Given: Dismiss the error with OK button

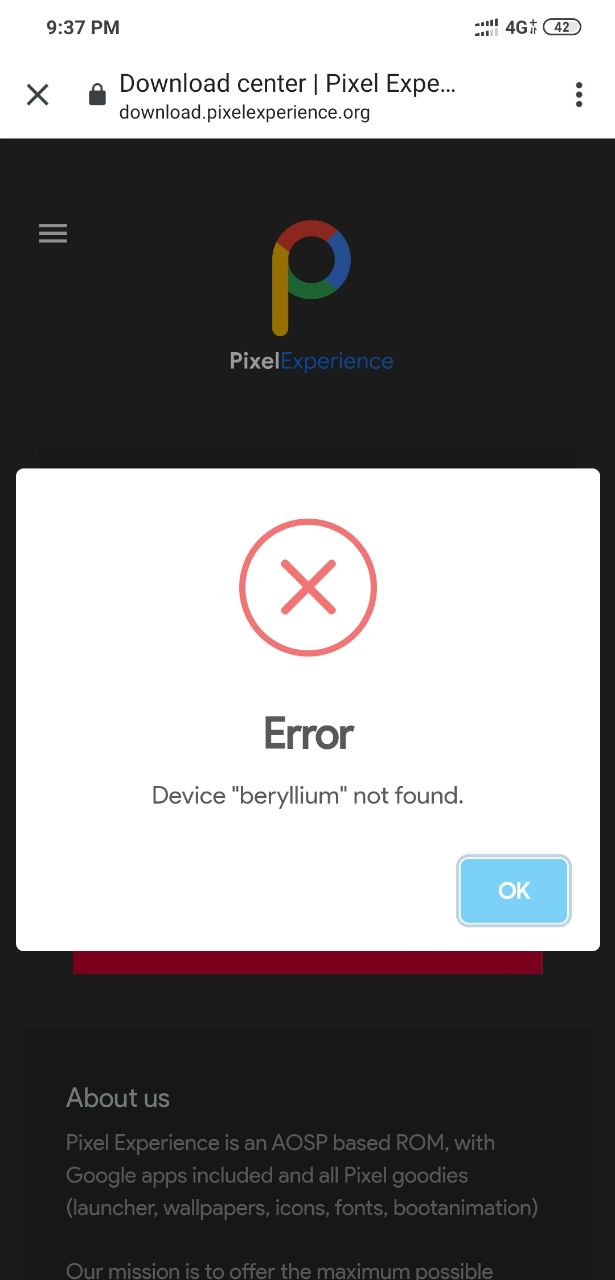Looking at the screenshot, I should click(x=514, y=890).
